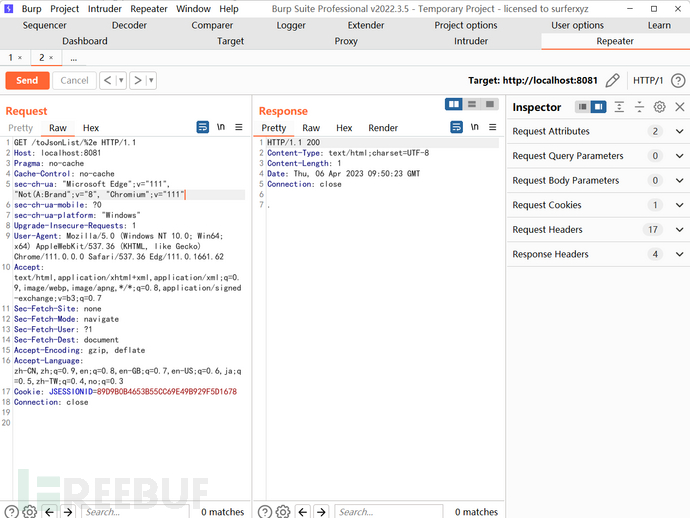Open the HTTP/1 protocol selector
This screenshot has width=690, height=518.
pos(648,81)
